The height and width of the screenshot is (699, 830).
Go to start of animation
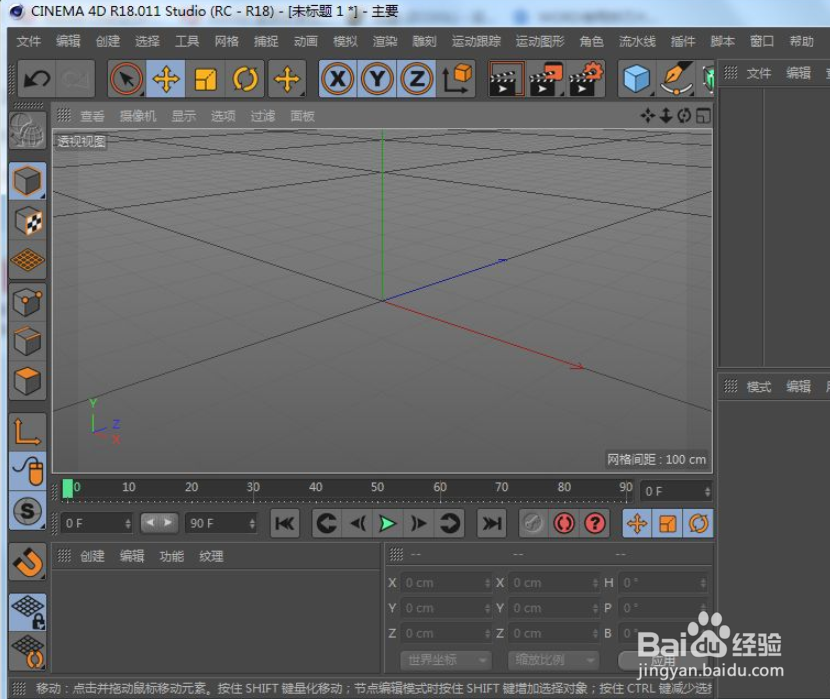pos(285,524)
